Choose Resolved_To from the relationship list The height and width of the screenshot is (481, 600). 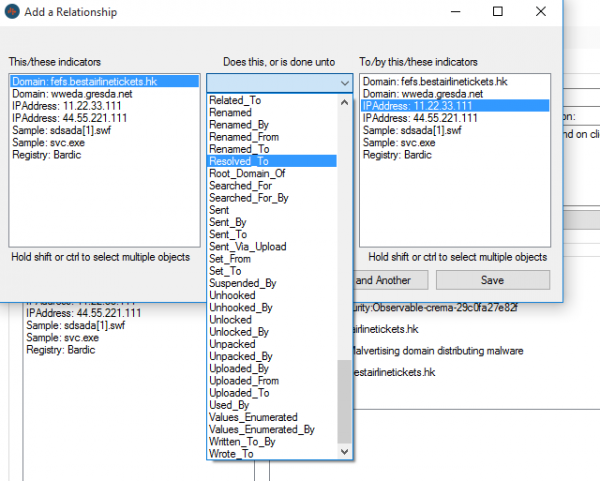[x=272, y=161]
